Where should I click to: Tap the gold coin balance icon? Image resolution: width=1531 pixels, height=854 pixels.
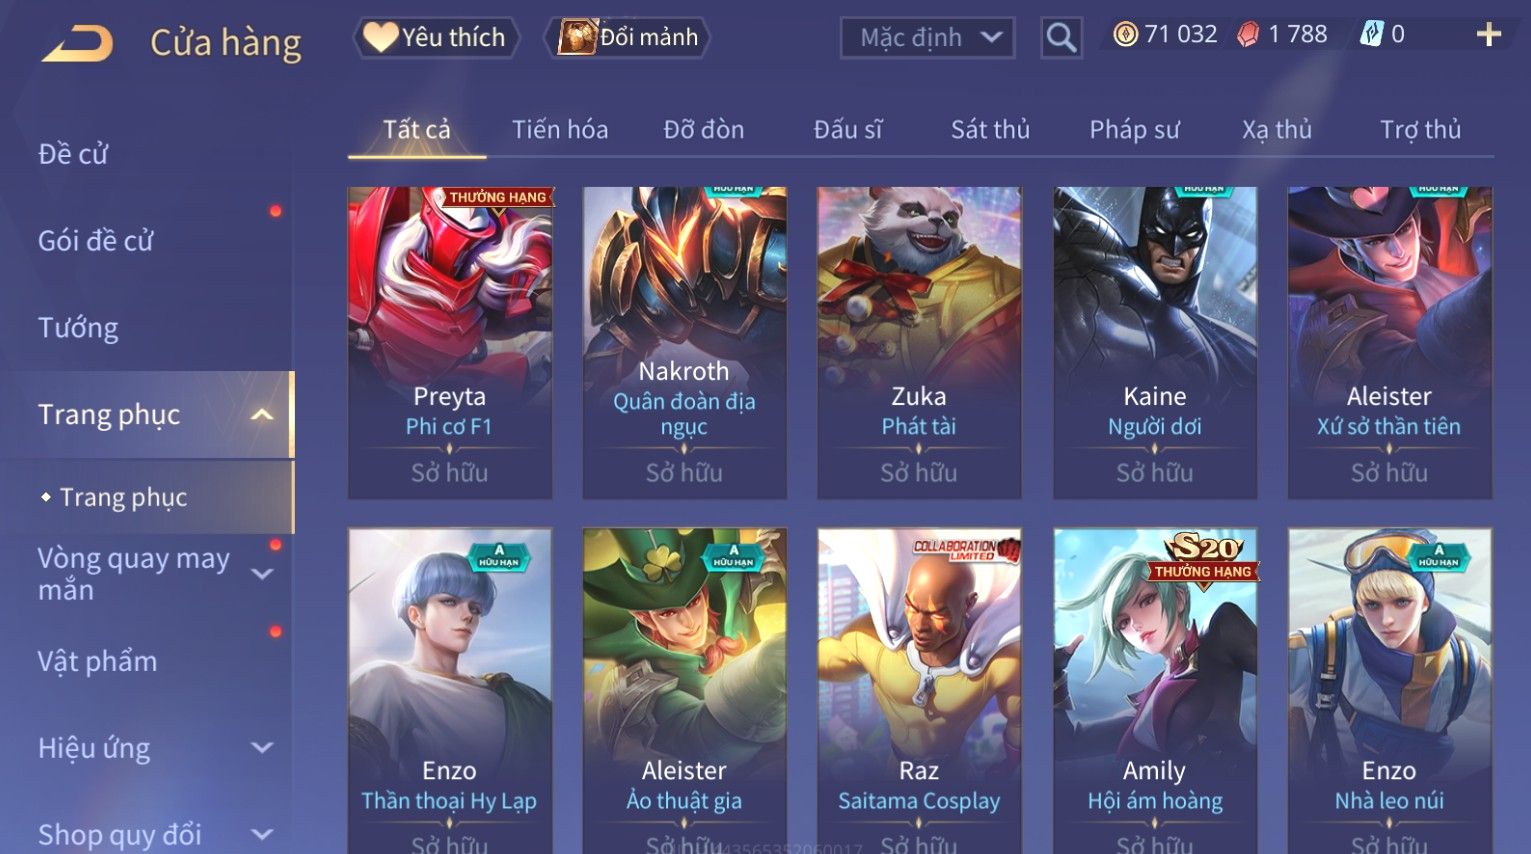[1126, 35]
